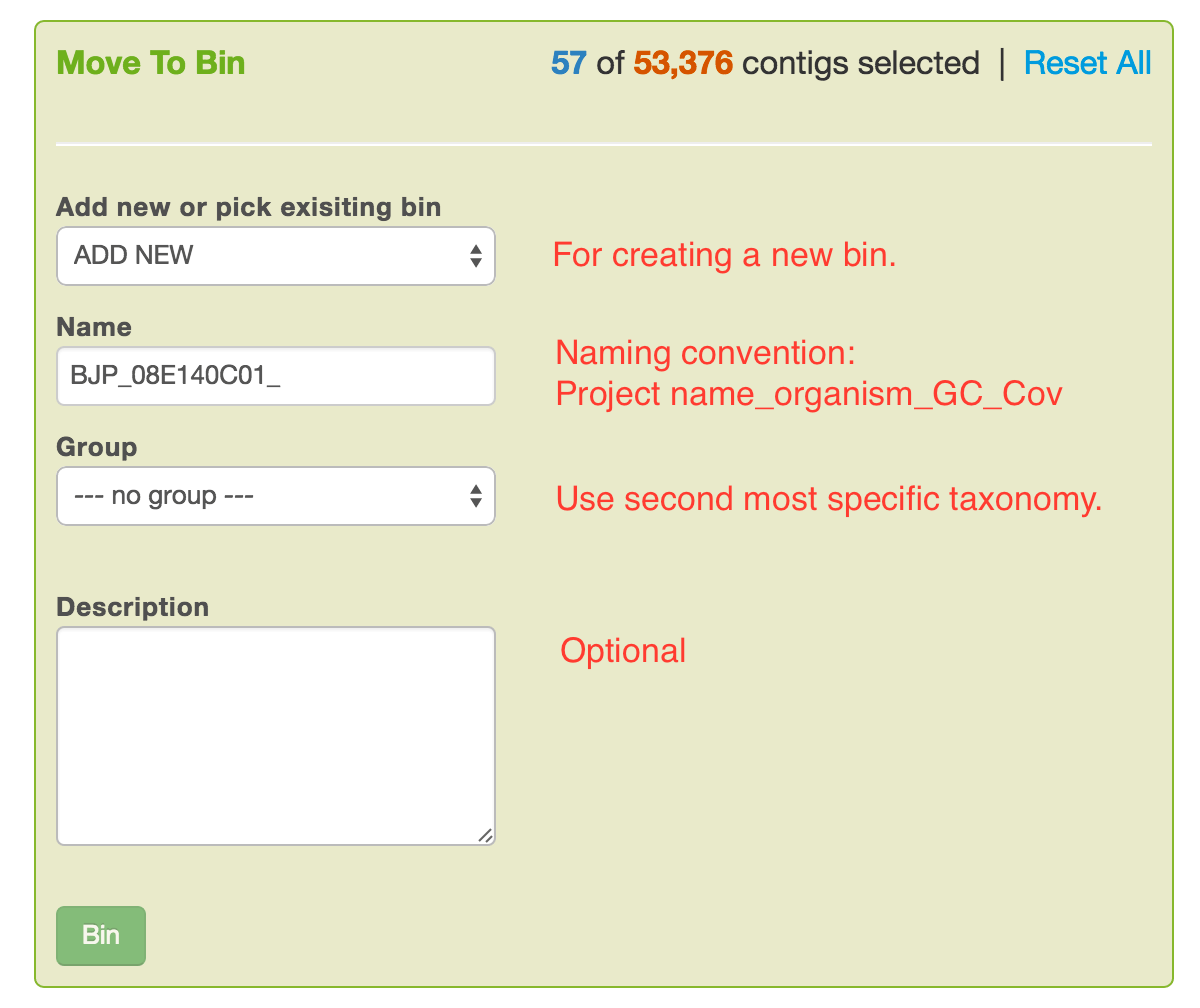Image resolution: width=1200 pixels, height=1008 pixels.
Task: Click the Move To Bin heading
Action: point(150,62)
